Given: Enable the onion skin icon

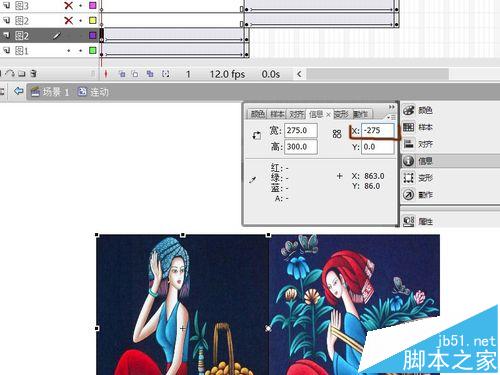Looking at the screenshot, I should point(122,74).
